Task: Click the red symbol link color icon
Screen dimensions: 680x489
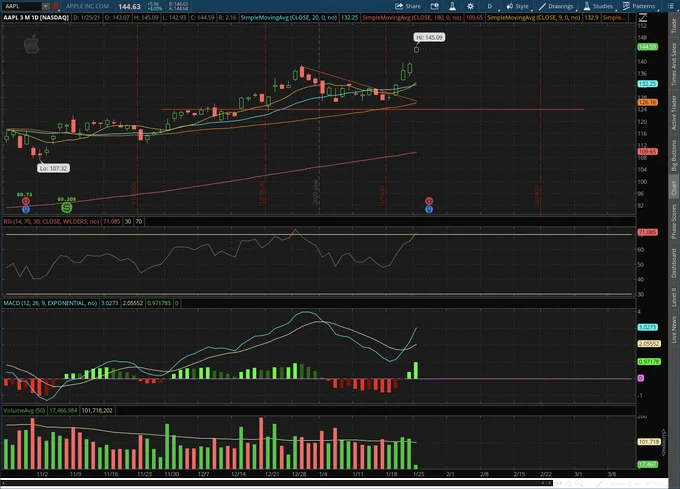Action: (x=56, y=6)
